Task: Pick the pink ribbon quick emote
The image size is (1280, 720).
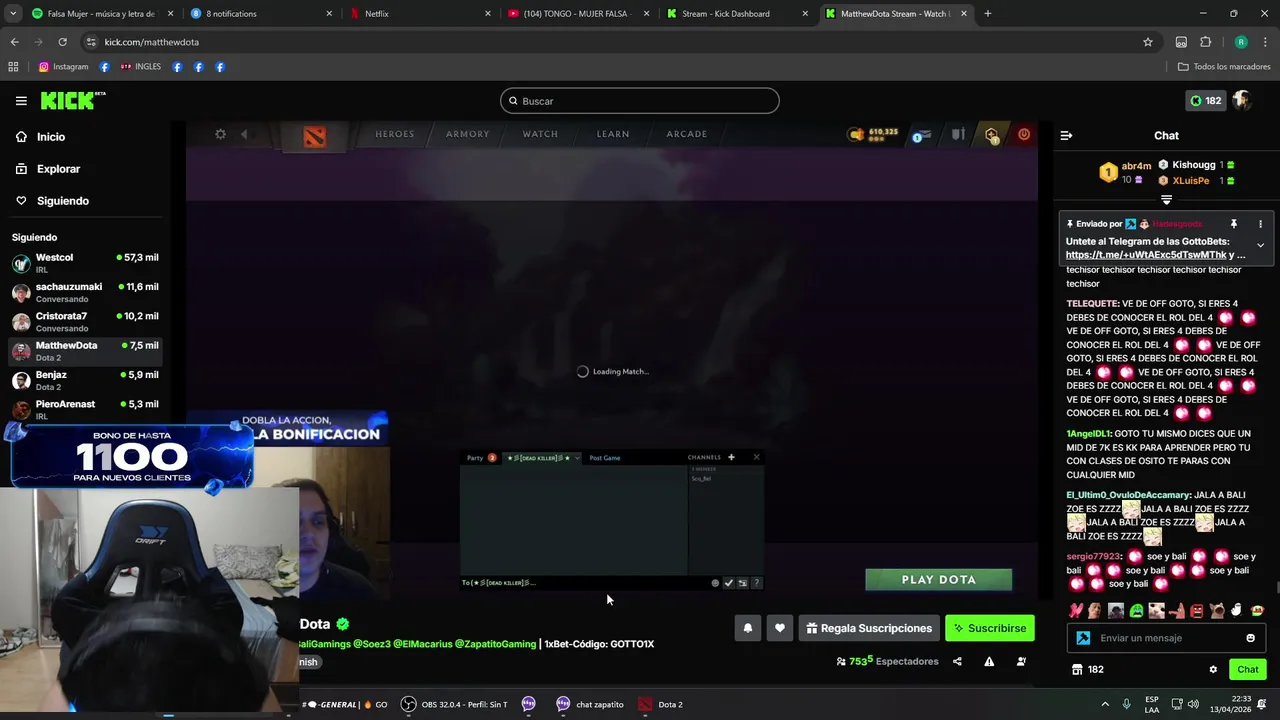Action: [x=1076, y=611]
